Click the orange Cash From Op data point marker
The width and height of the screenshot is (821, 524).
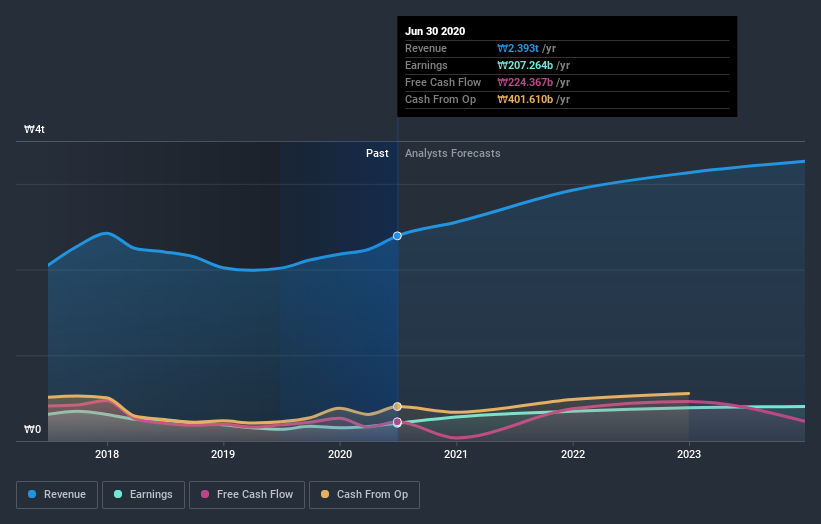pos(397,407)
